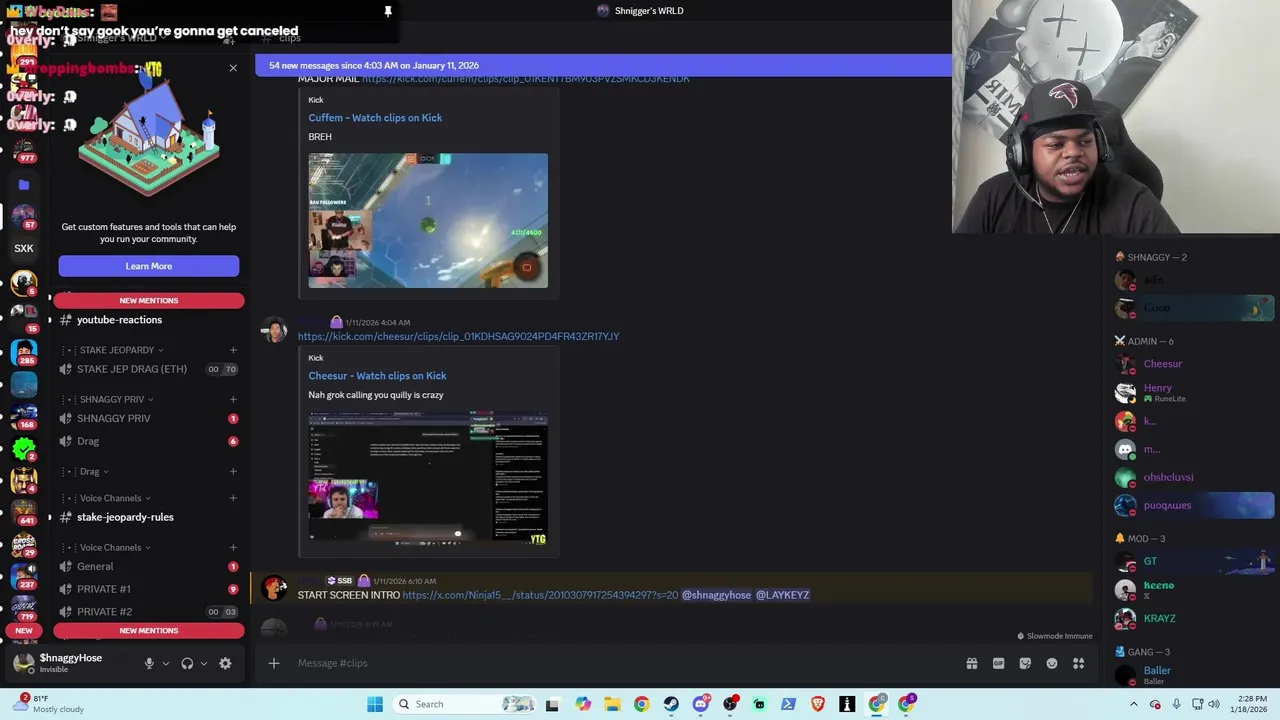Click the plus attachment button in message bar
This screenshot has width=1280, height=720.
tap(273, 663)
